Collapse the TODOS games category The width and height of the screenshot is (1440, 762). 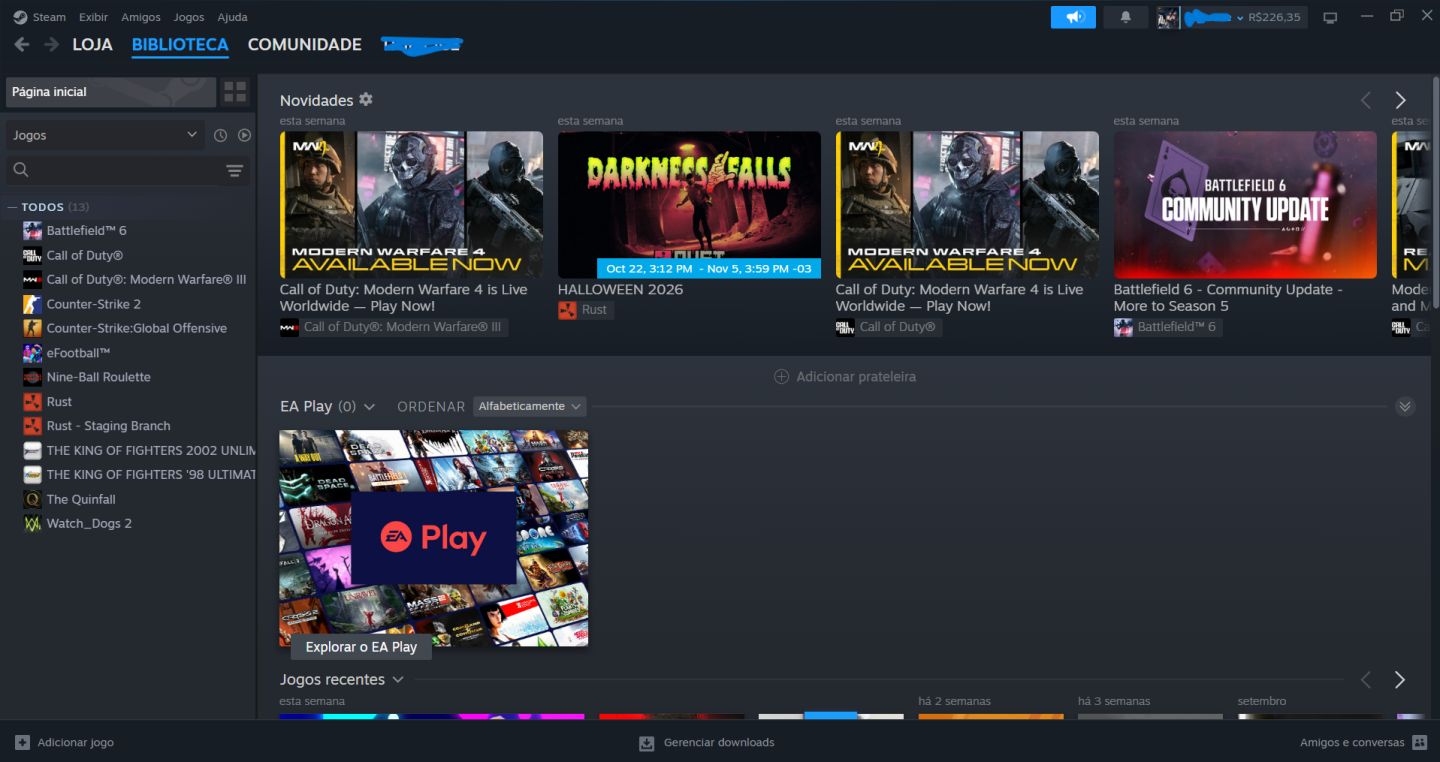(12, 207)
